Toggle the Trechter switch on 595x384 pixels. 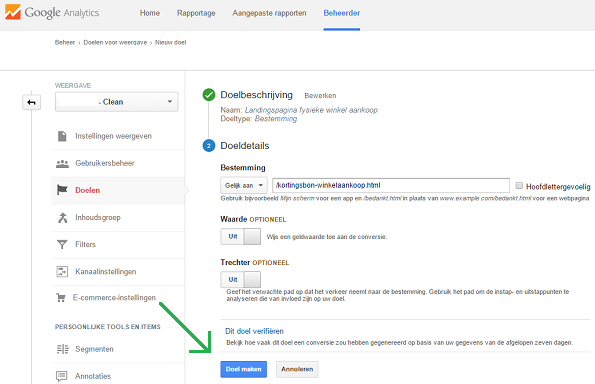tap(241, 280)
